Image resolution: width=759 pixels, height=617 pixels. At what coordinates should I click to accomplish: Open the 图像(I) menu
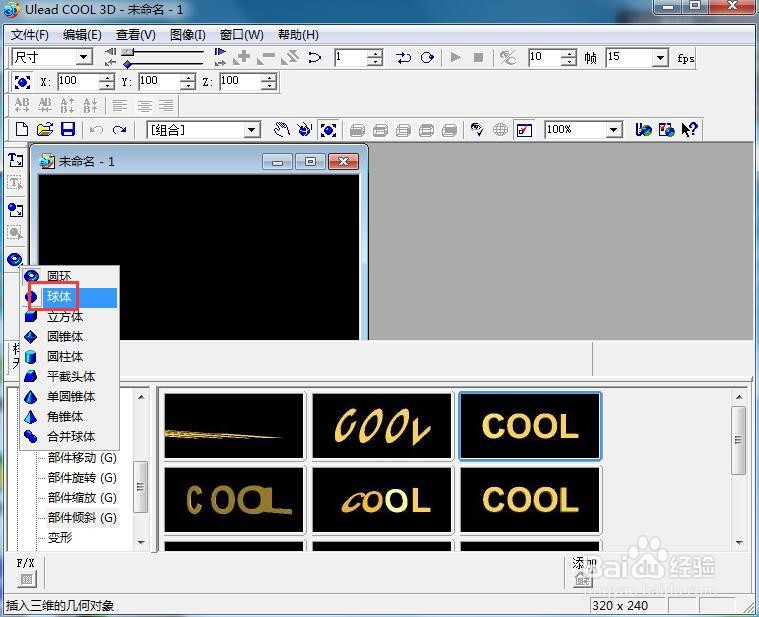(x=188, y=35)
